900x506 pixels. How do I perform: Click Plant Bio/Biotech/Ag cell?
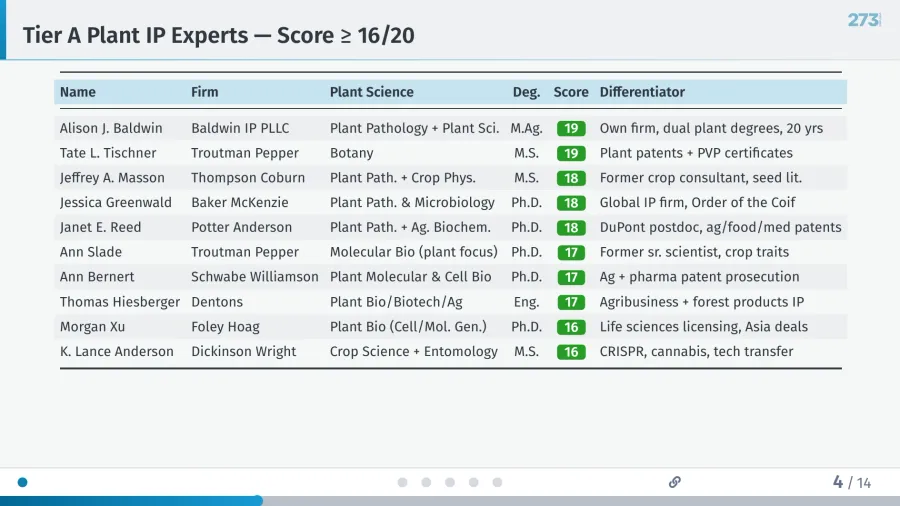coord(396,302)
